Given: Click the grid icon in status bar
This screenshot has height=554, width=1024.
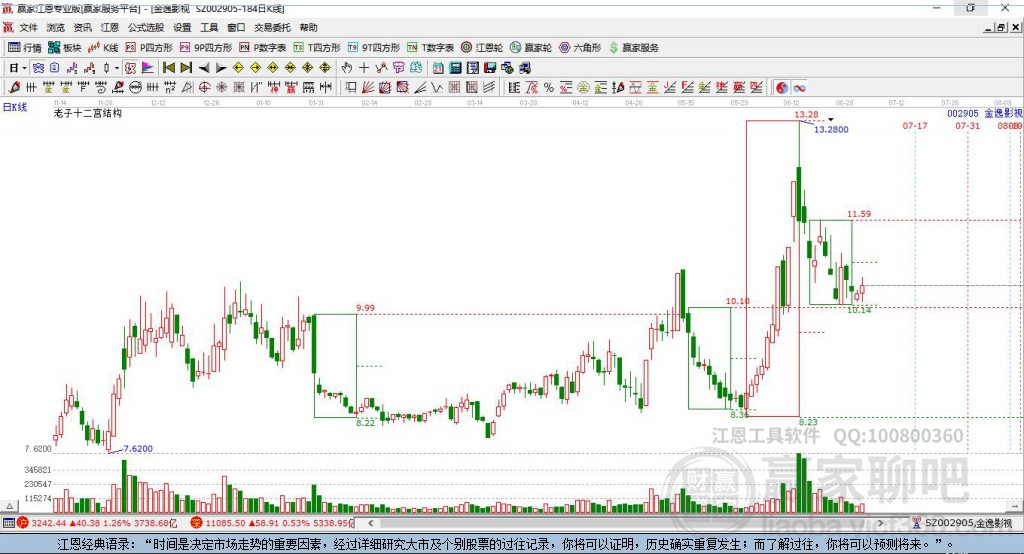Looking at the screenshot, I should 8,523.
